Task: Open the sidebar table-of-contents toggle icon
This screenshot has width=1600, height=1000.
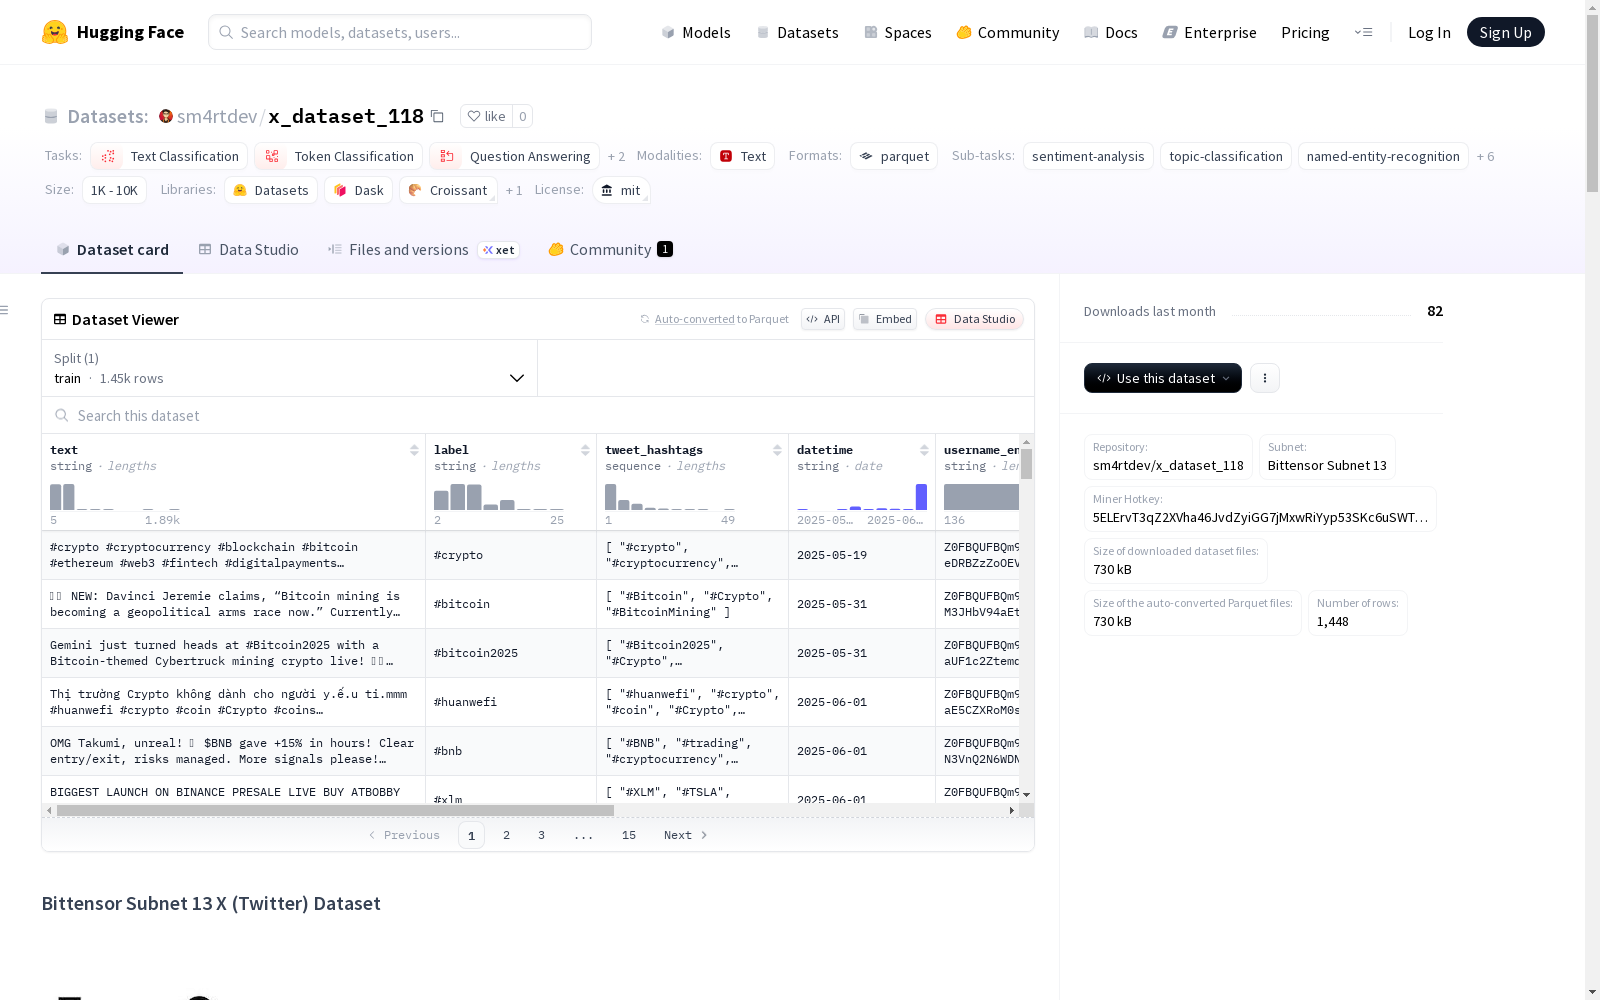Action: tap(4, 310)
